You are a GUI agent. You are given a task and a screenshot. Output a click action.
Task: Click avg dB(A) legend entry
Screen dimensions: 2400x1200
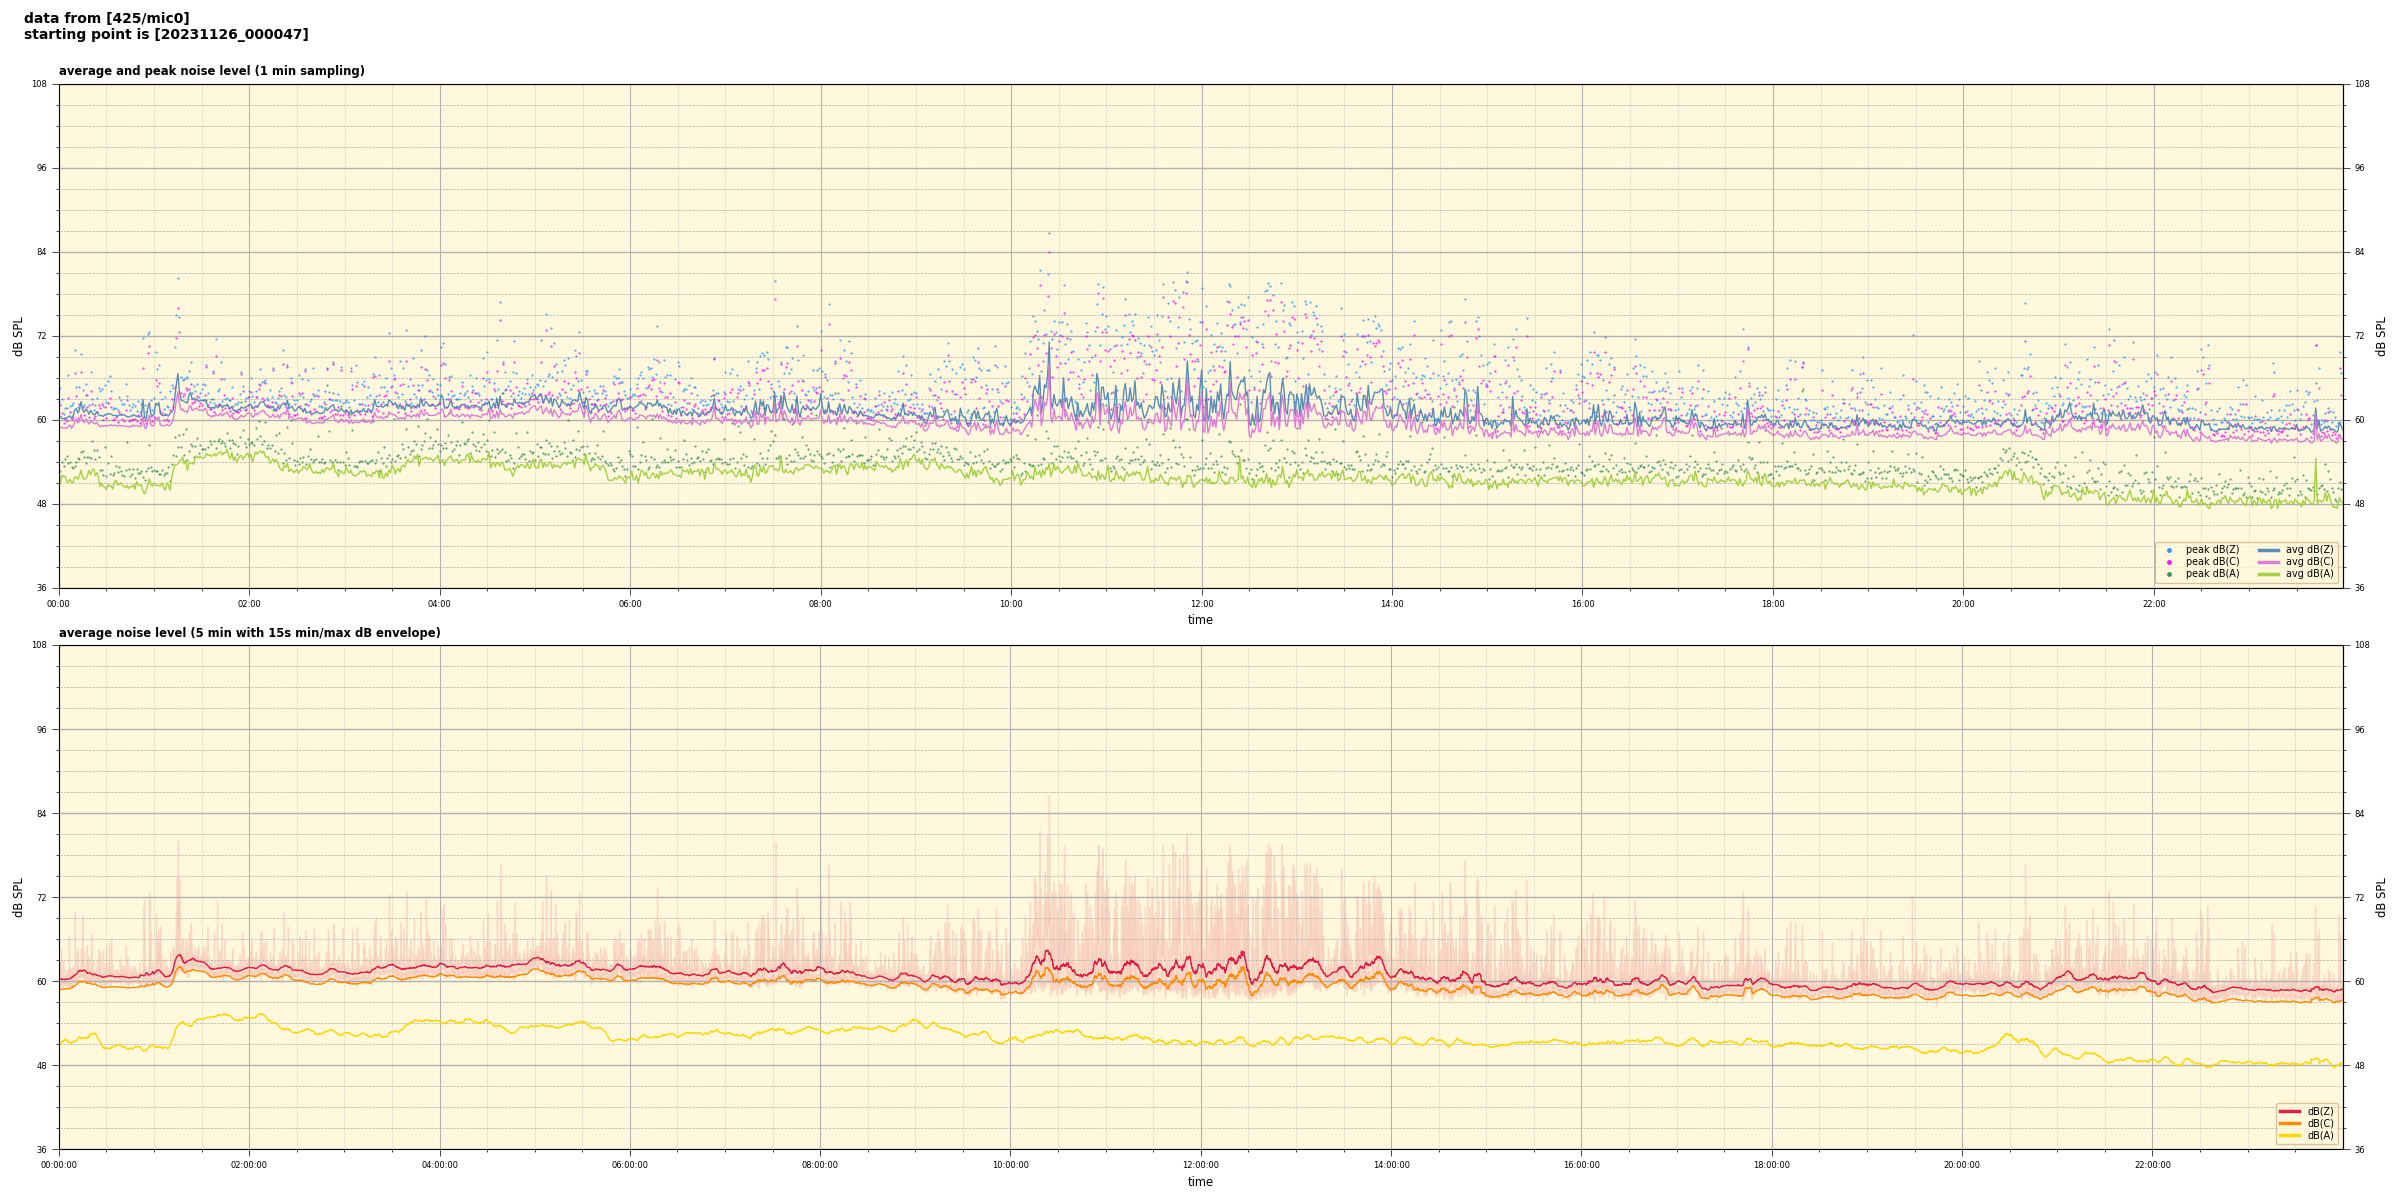point(2308,574)
